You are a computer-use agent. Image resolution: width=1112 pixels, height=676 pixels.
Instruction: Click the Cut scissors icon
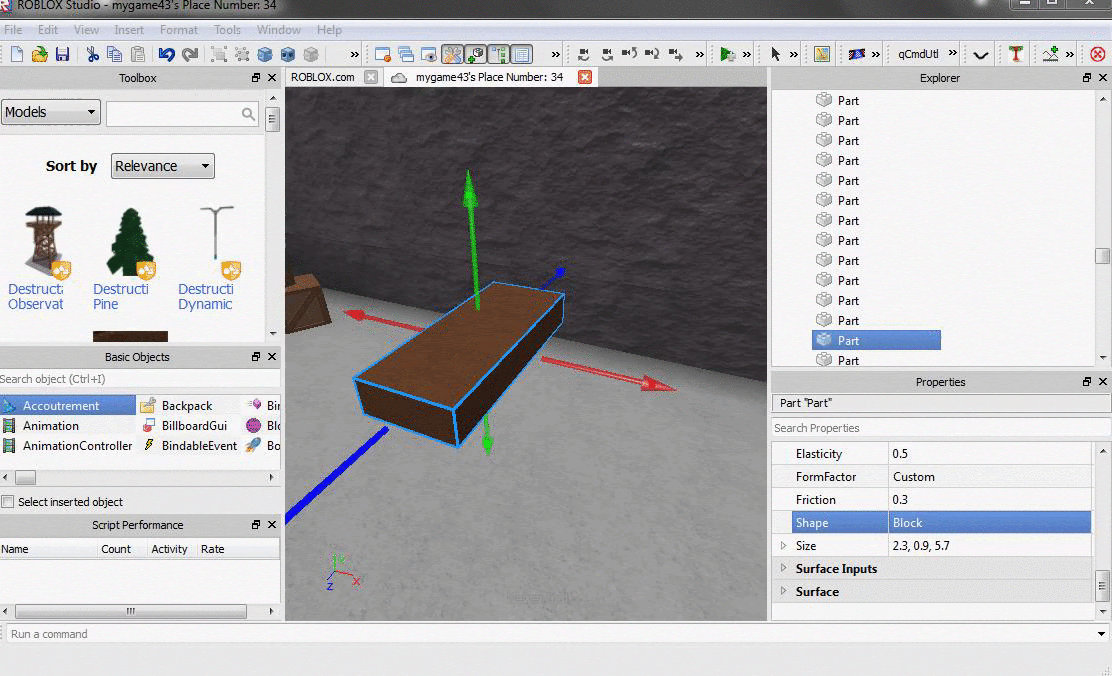point(92,54)
